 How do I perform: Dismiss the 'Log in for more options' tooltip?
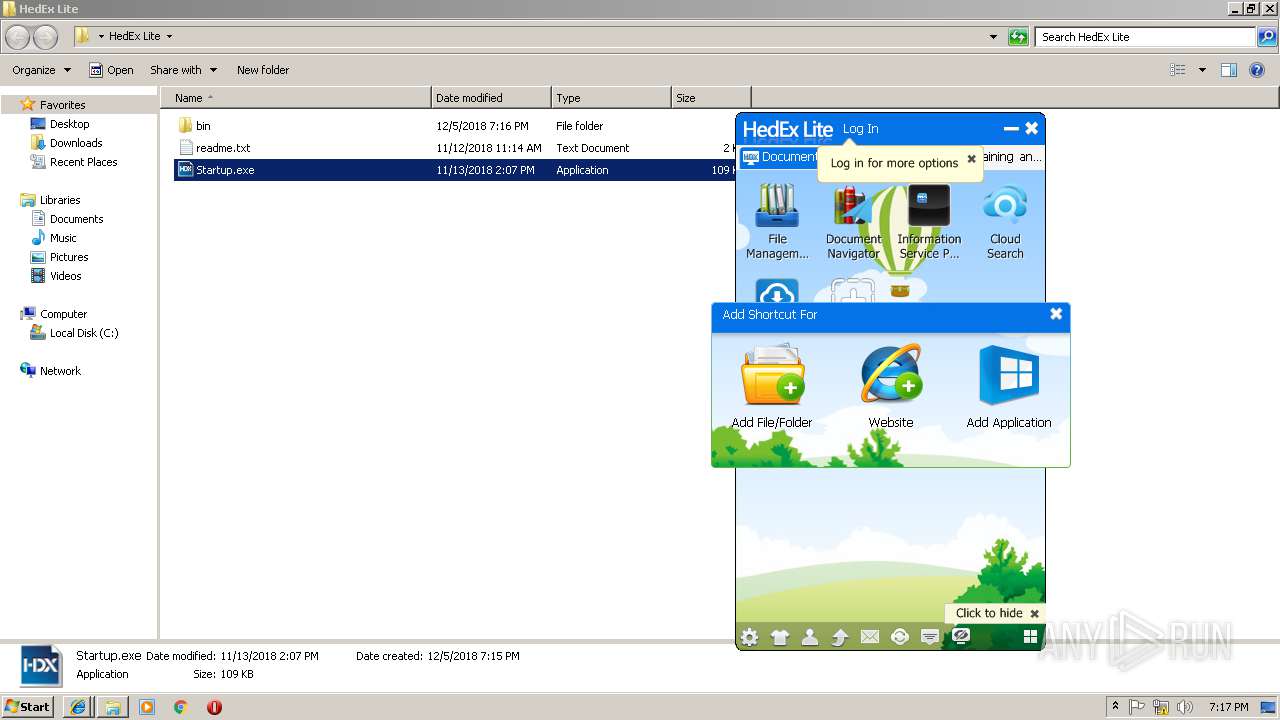(971, 159)
